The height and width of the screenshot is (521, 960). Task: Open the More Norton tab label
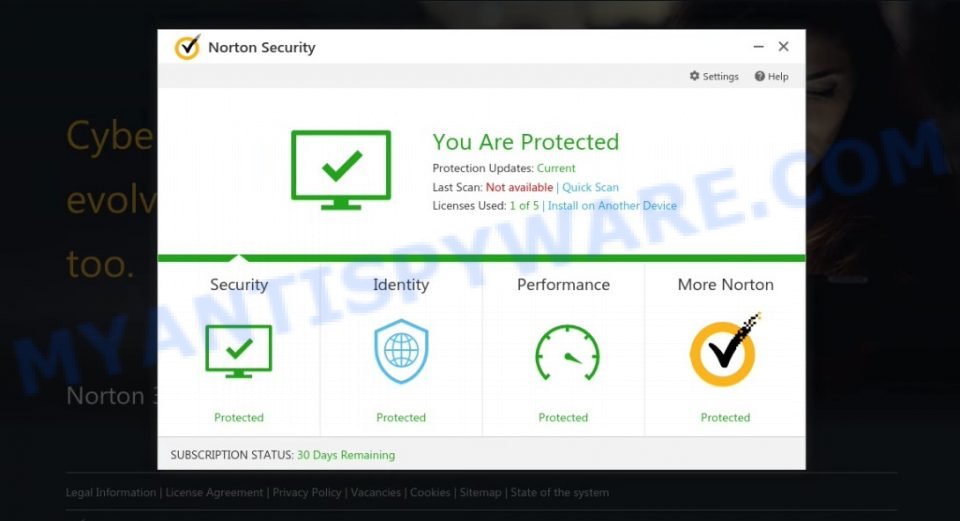click(x=726, y=285)
